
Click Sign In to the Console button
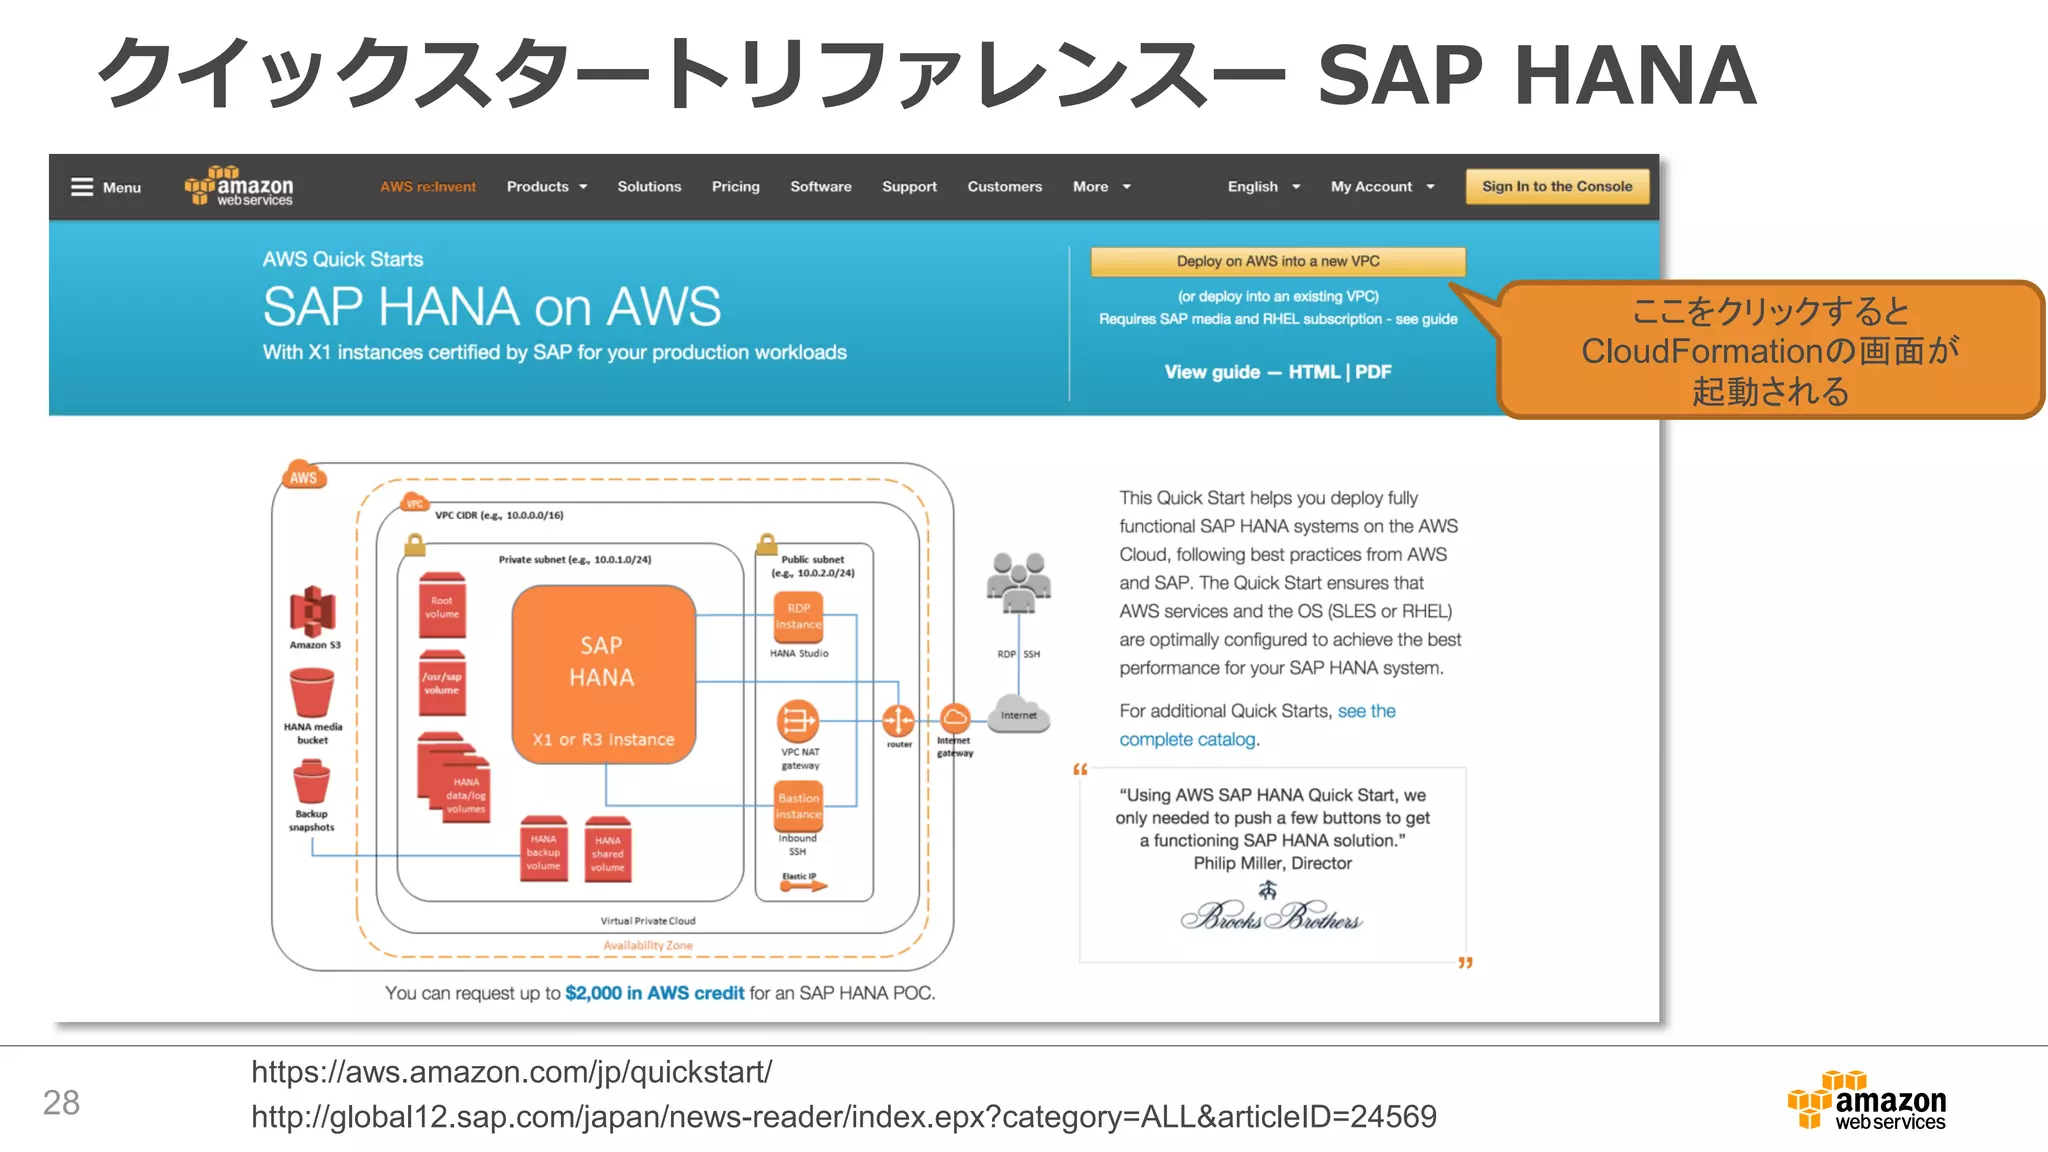click(x=1557, y=187)
